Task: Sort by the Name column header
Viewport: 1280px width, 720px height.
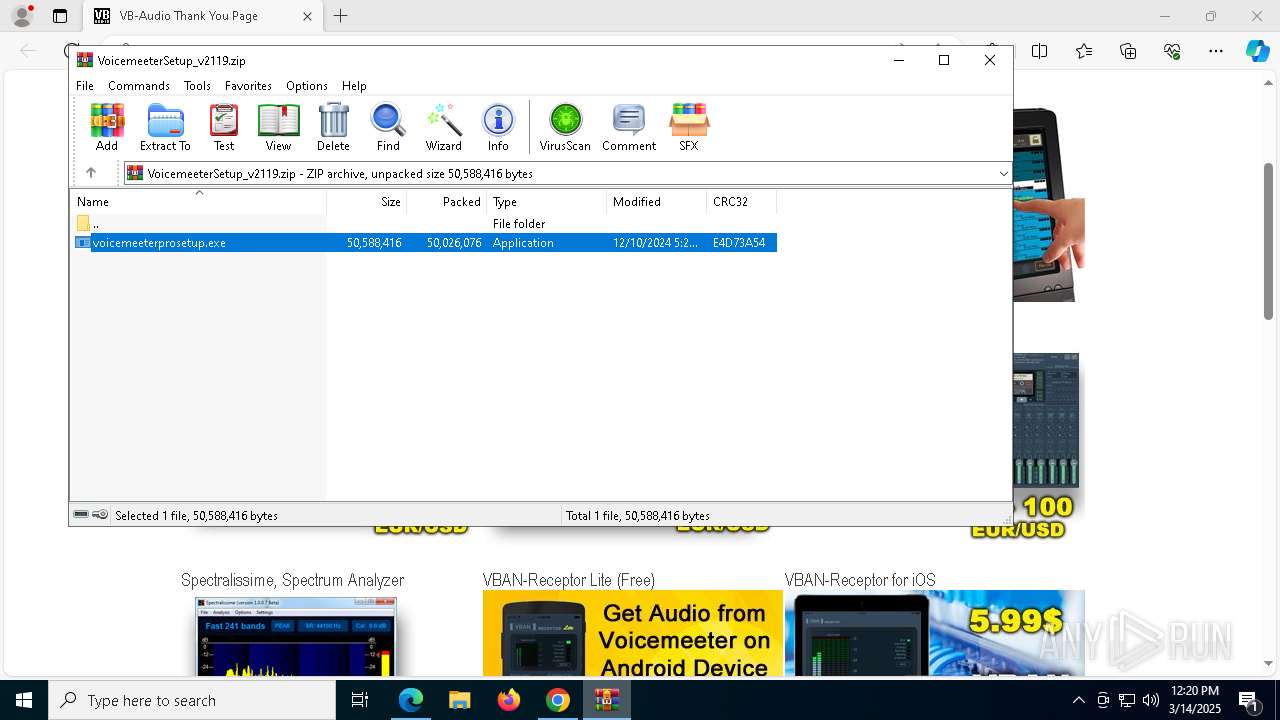Action: [198, 202]
